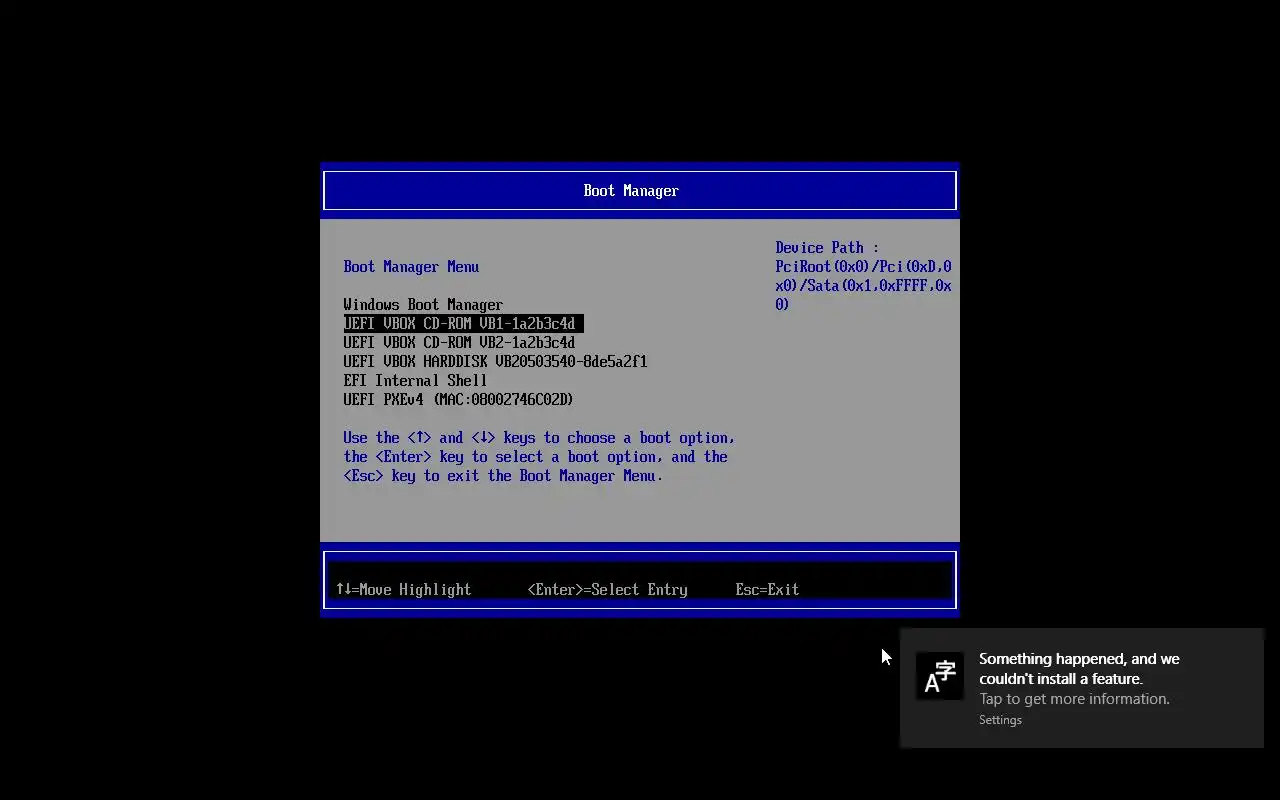Click the Boot Manager title bar text
Image resolution: width=1280 pixels, height=800 pixels.
click(x=631, y=191)
